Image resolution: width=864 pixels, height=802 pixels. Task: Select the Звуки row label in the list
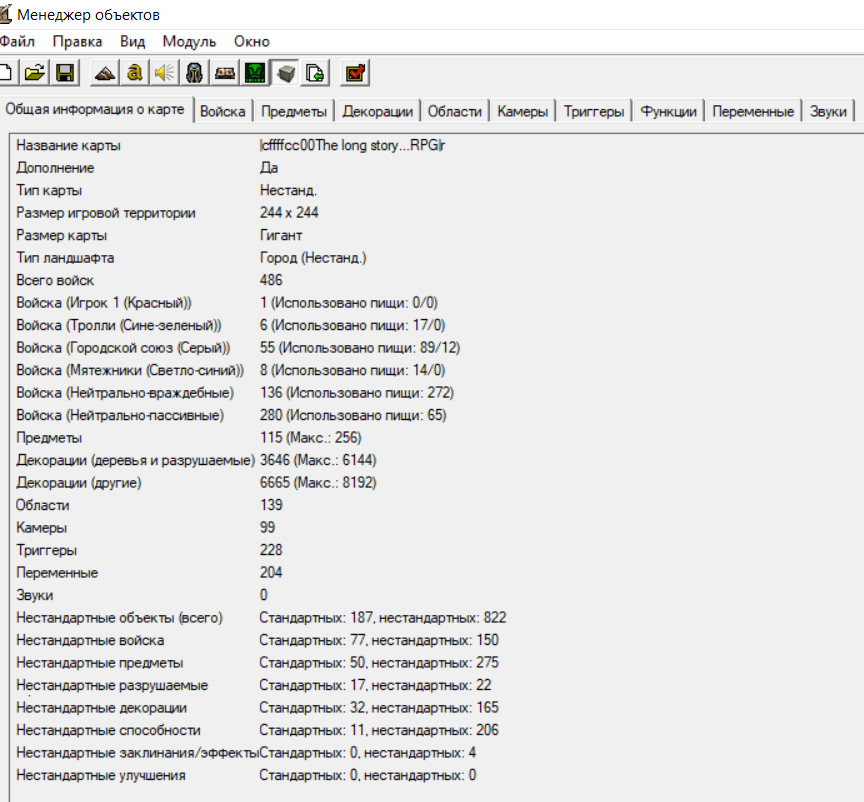click(x=35, y=595)
